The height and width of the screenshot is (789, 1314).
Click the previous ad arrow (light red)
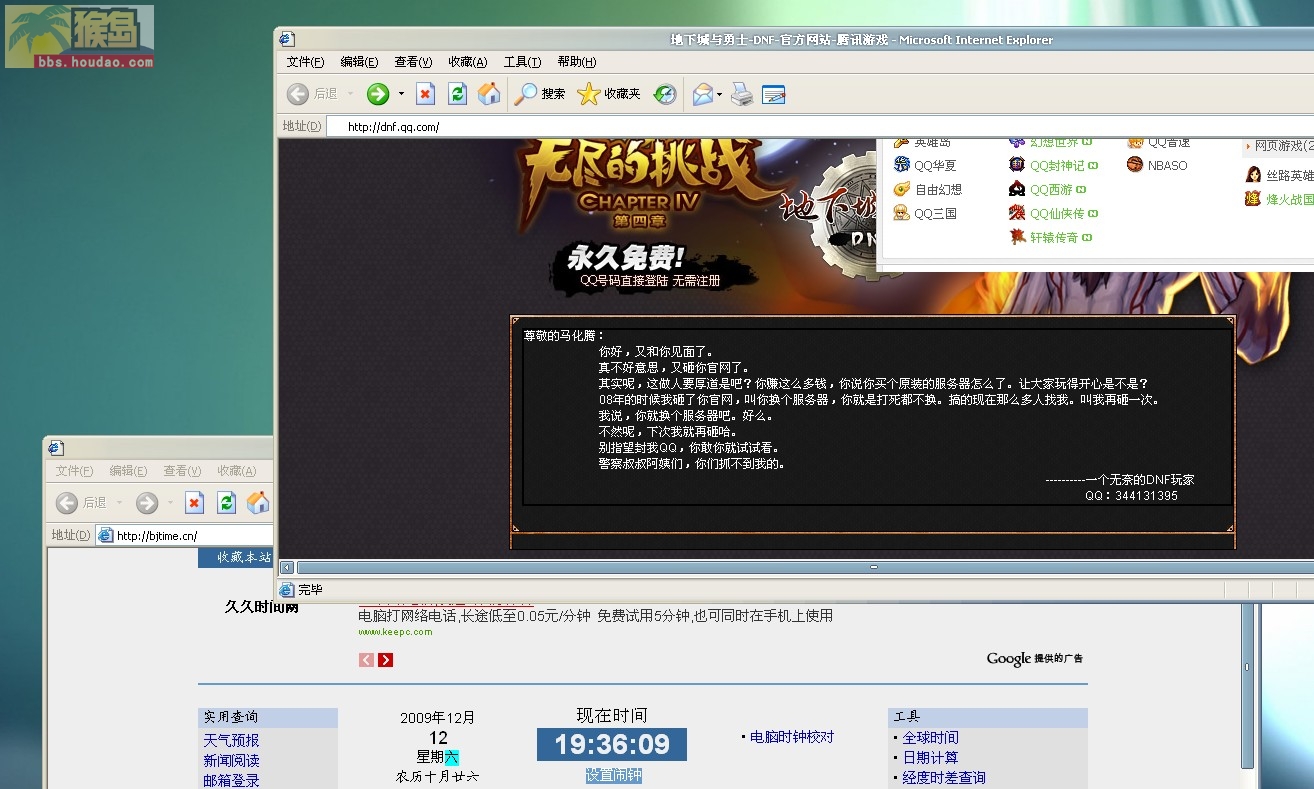point(366,660)
